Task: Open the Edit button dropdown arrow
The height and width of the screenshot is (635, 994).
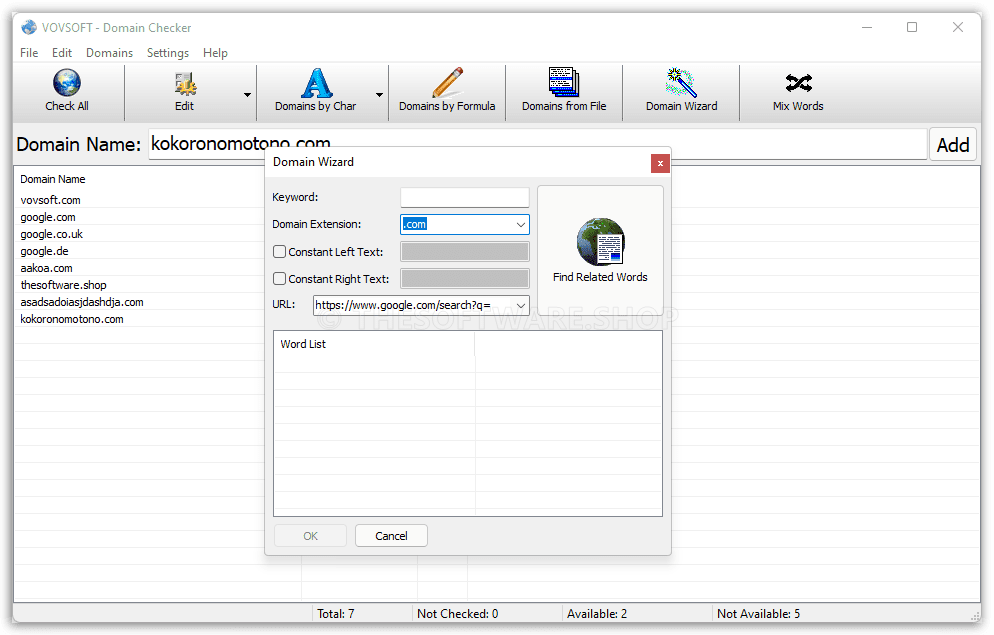Action: (247, 94)
